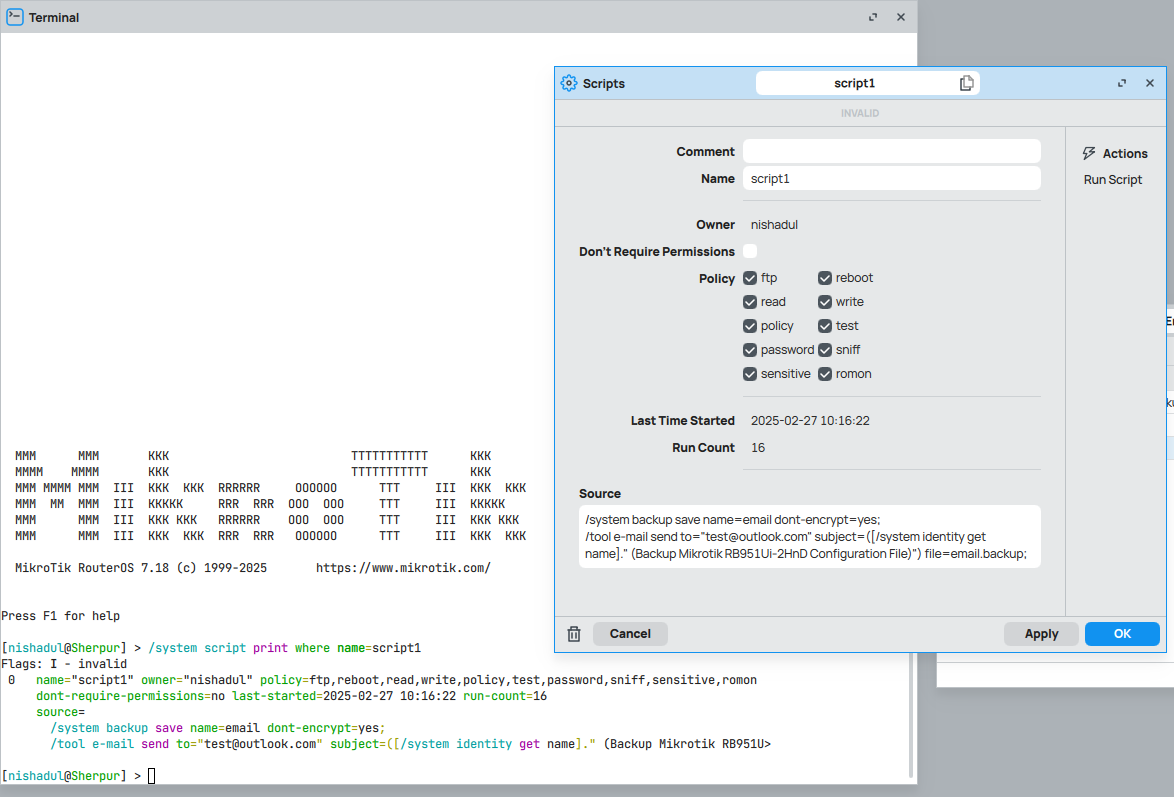The image size is (1174, 797).
Task: Click the trash delete icon in Scripts dialog
Action: [x=574, y=634]
